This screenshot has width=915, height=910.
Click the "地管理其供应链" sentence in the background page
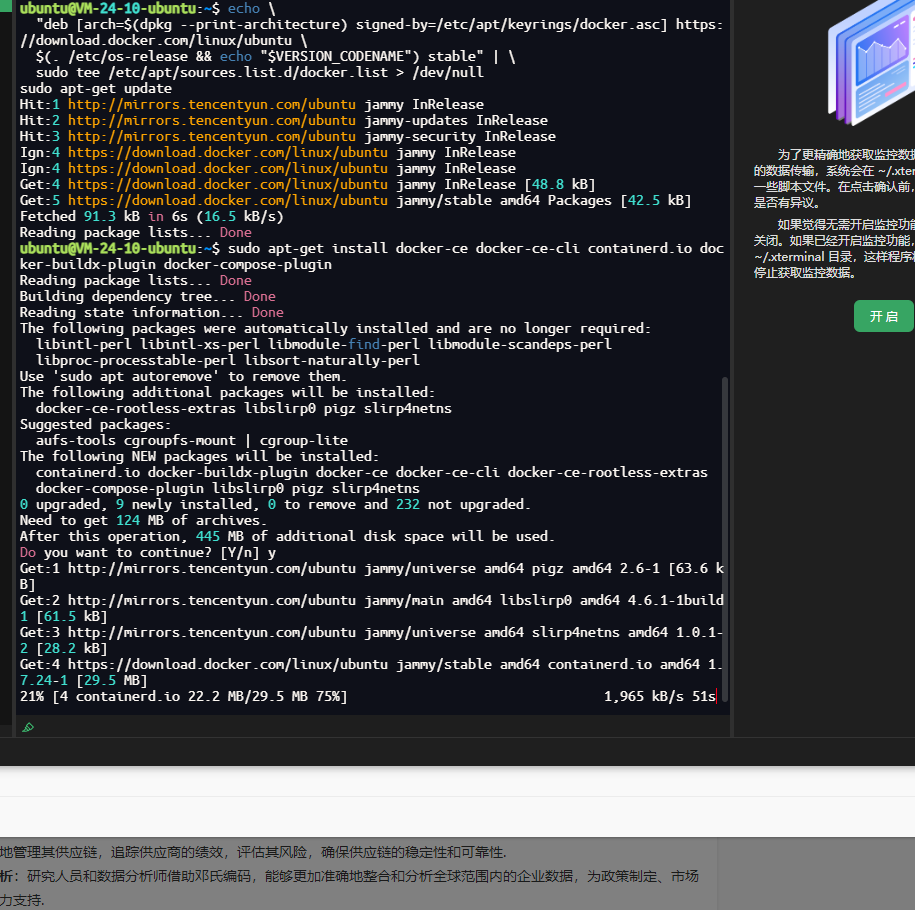[x=253, y=852]
